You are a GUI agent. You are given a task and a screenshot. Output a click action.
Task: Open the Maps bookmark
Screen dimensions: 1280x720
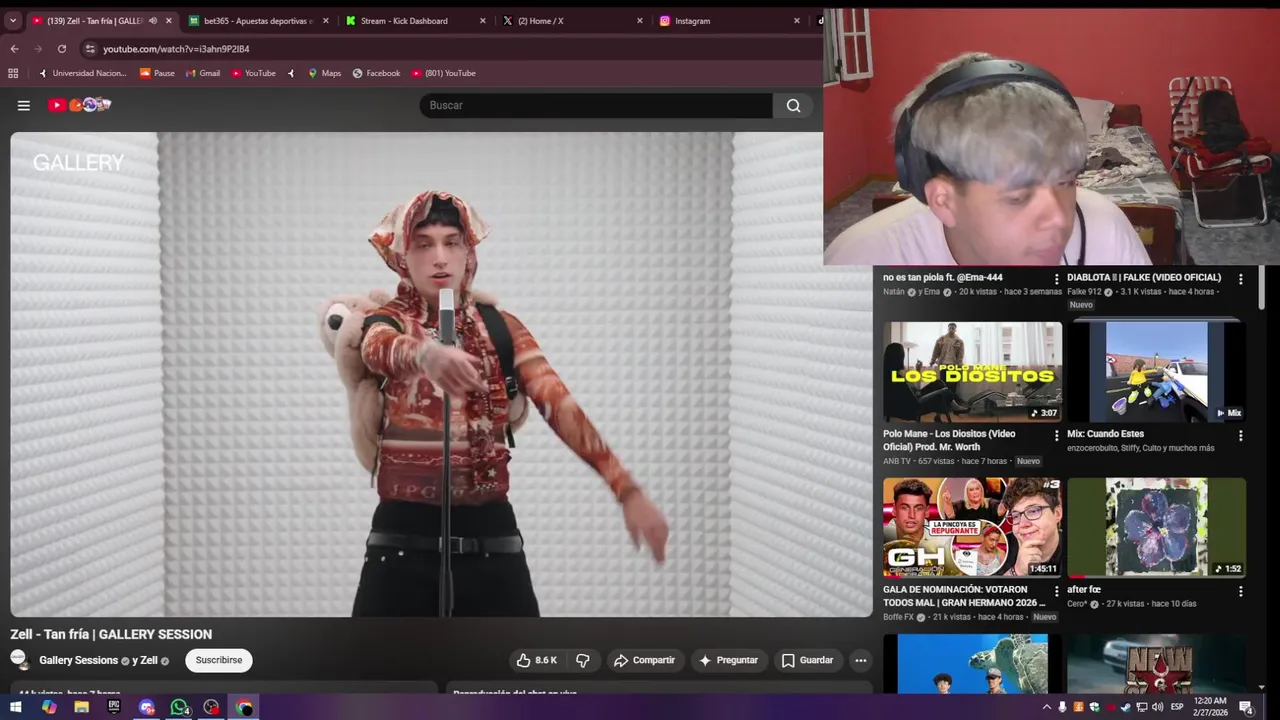pos(324,73)
